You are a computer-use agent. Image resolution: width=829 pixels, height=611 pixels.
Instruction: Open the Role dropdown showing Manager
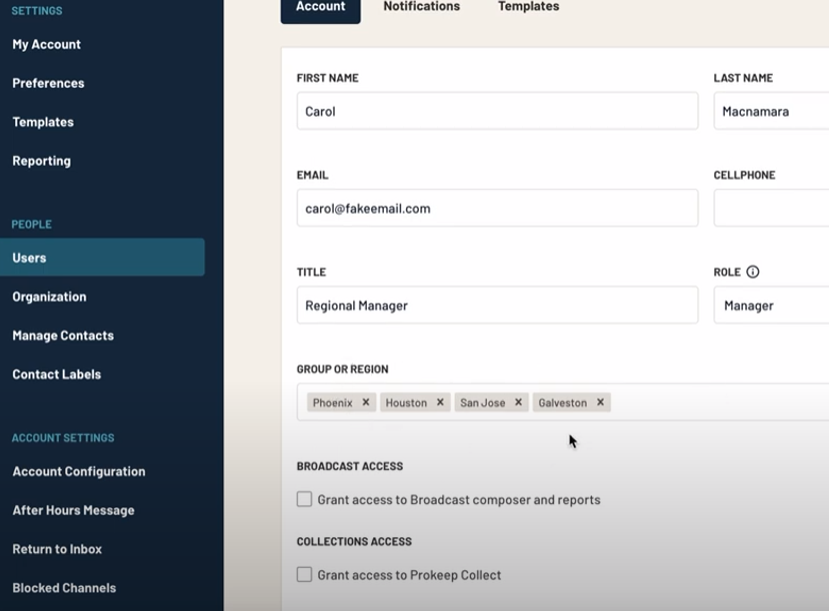coord(771,306)
